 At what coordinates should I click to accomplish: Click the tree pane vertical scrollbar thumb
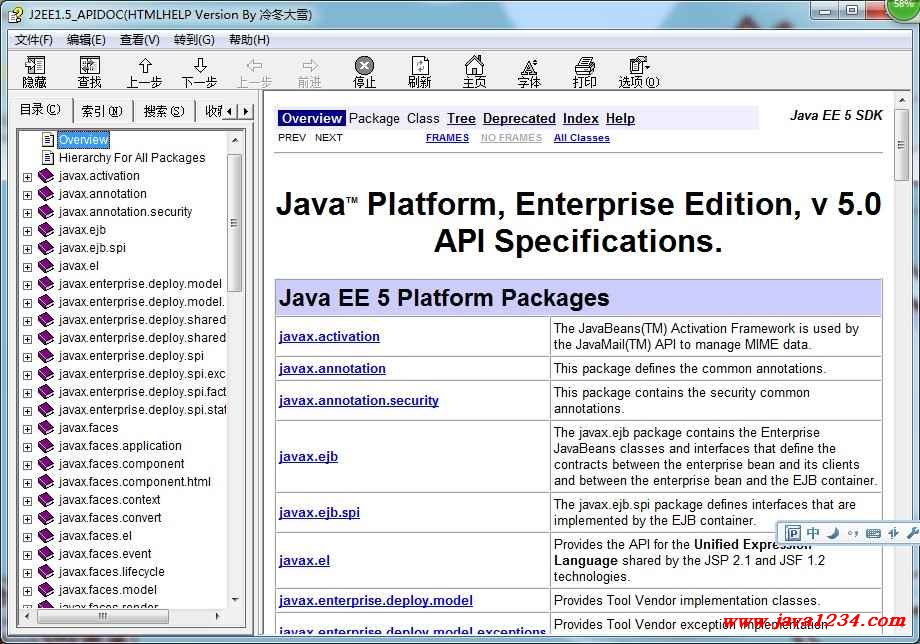click(234, 223)
